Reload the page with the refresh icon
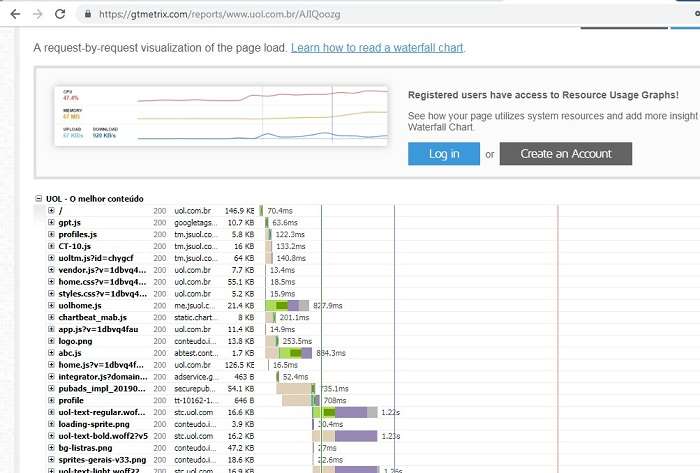The width and height of the screenshot is (700, 473). [60, 14]
